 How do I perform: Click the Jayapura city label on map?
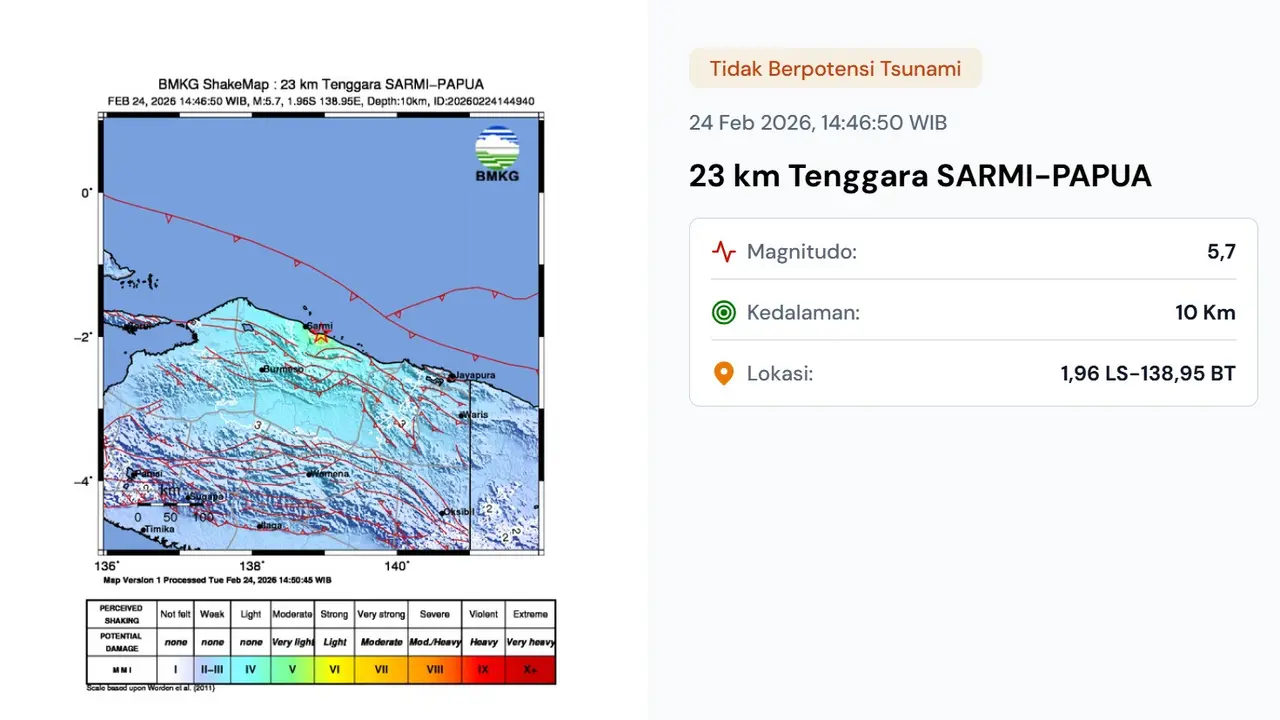(475, 376)
